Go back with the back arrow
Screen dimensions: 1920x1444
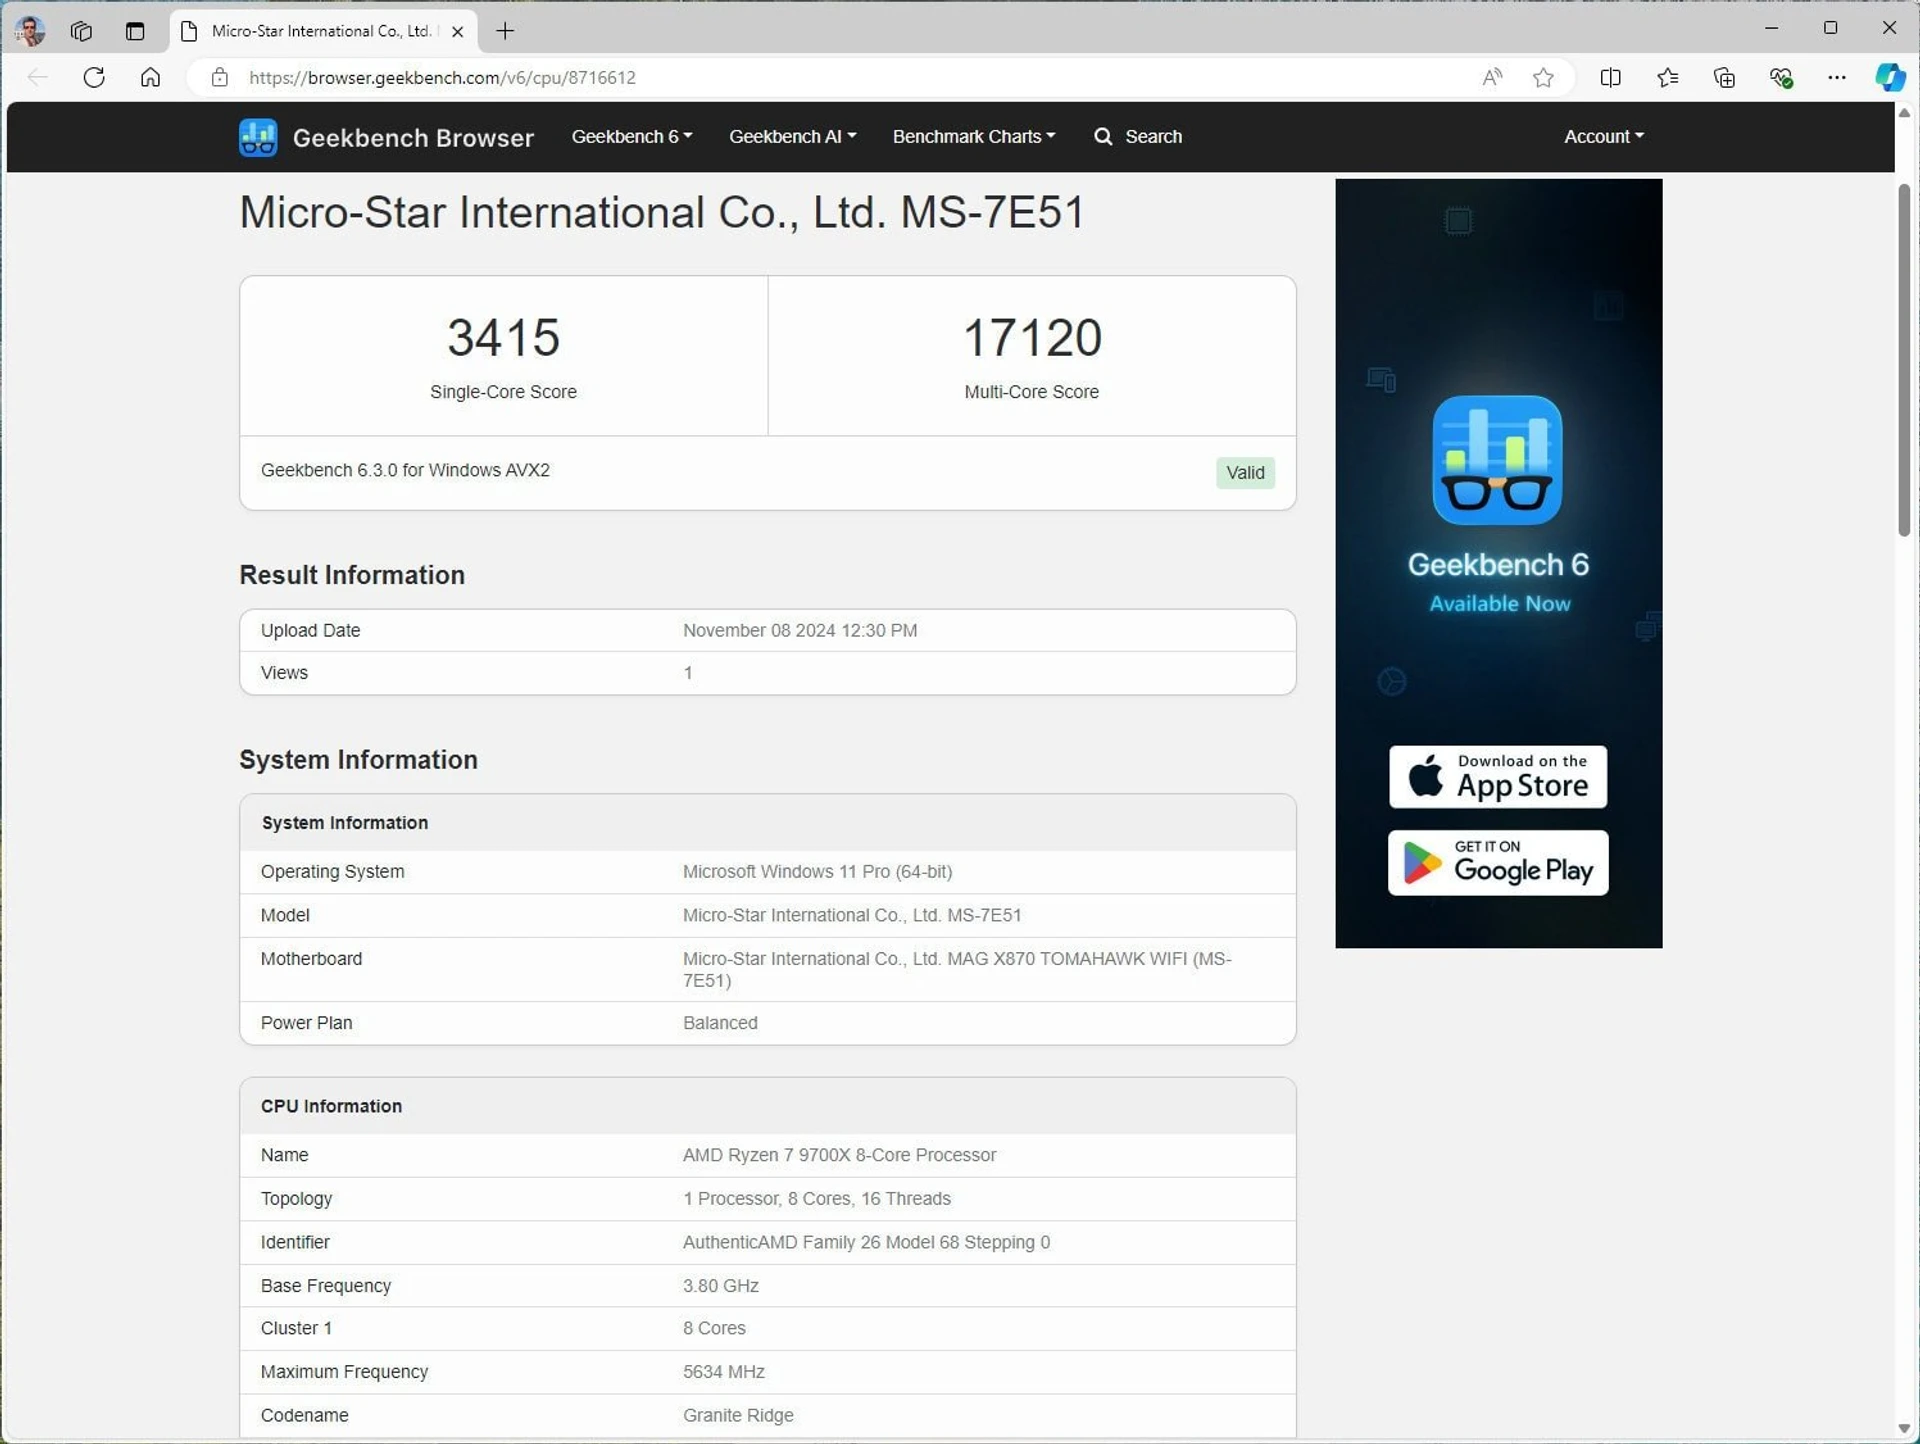click(x=38, y=77)
